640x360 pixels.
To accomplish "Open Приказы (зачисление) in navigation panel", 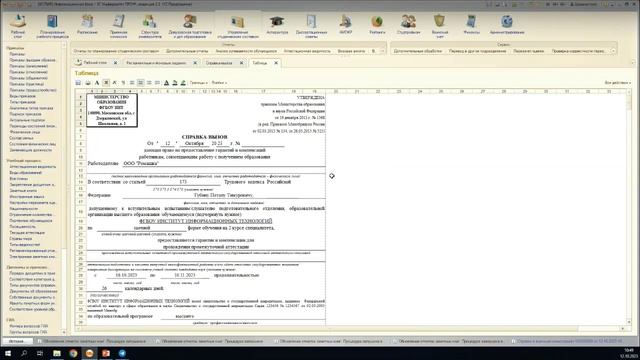I will point(29,66).
